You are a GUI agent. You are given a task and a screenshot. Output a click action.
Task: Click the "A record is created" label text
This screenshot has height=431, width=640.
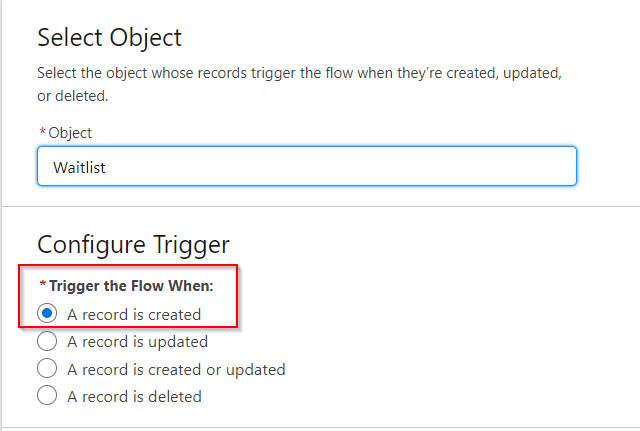point(134,314)
